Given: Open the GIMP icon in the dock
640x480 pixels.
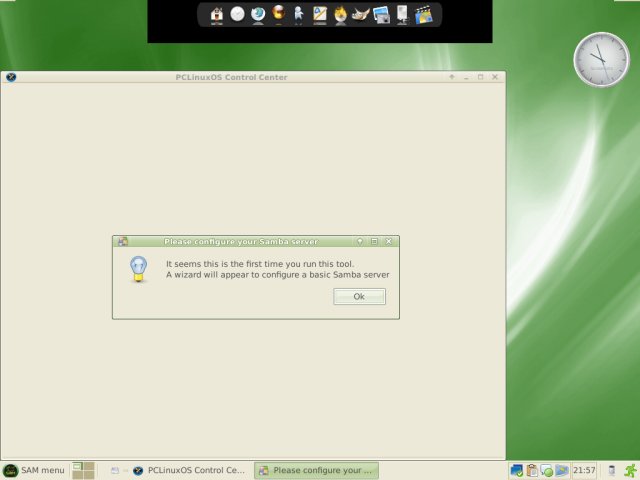Looking at the screenshot, I should [361, 15].
